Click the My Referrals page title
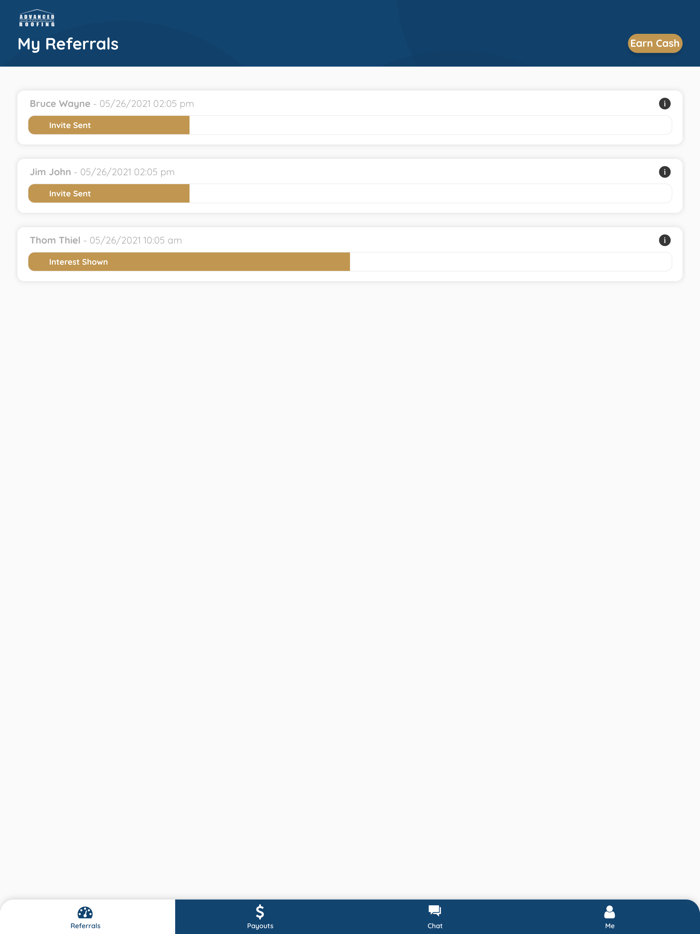The width and height of the screenshot is (700, 934). tap(68, 44)
